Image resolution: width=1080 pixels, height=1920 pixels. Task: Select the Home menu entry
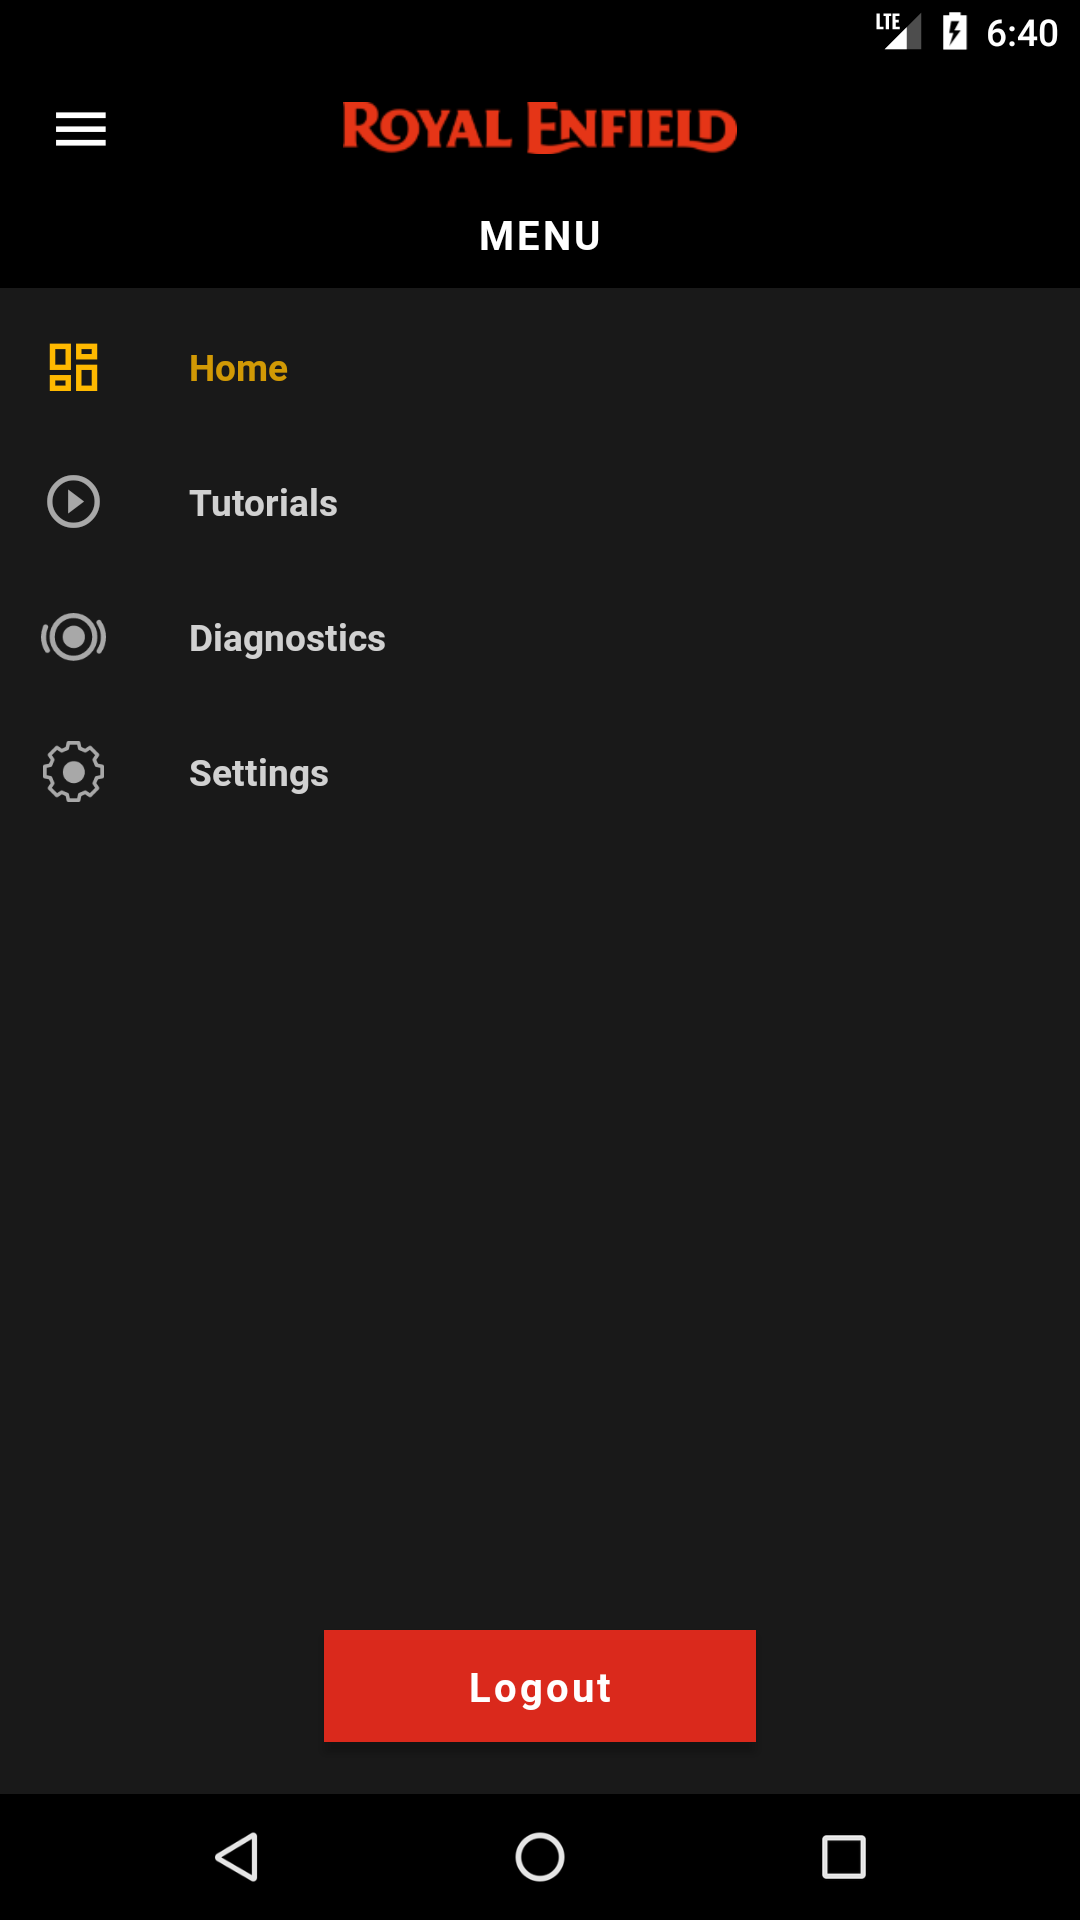click(x=540, y=368)
